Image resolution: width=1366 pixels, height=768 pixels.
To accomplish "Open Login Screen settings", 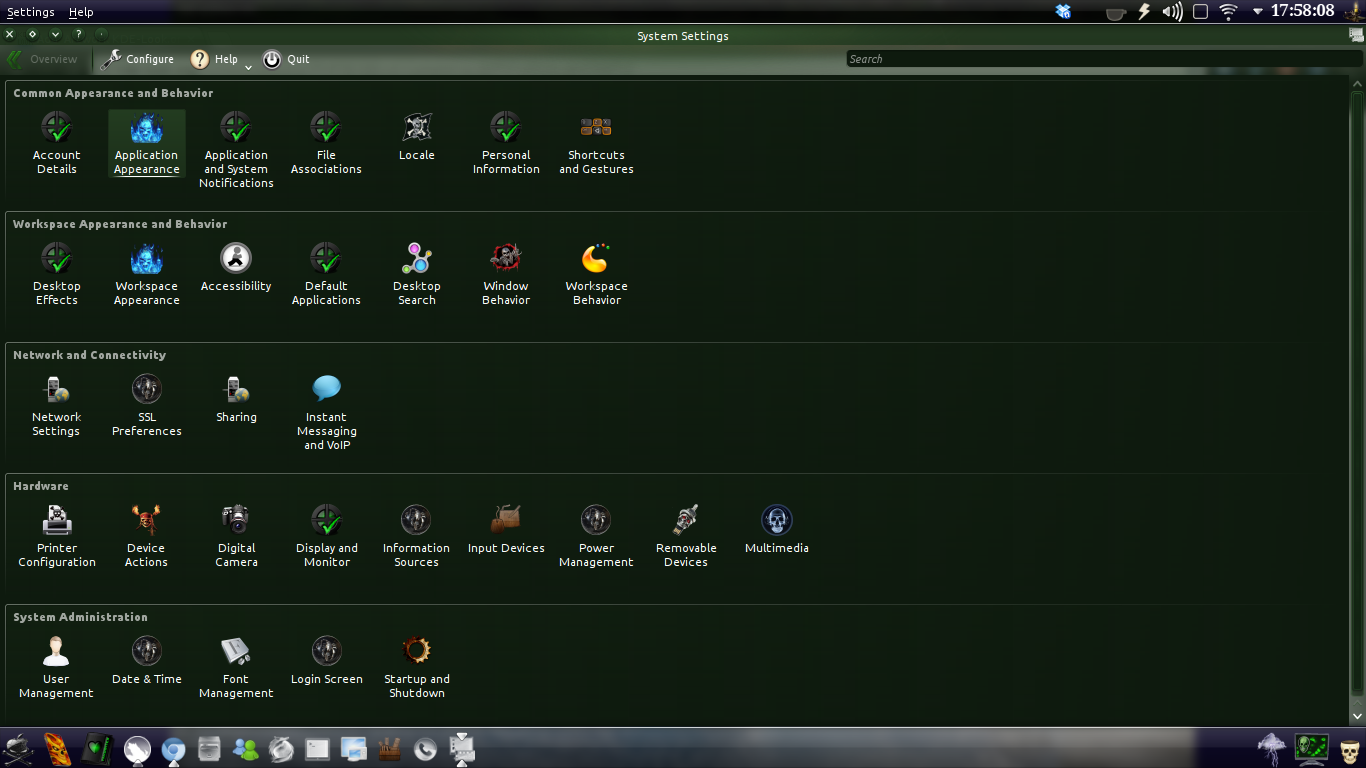I will pyautogui.click(x=326, y=661).
